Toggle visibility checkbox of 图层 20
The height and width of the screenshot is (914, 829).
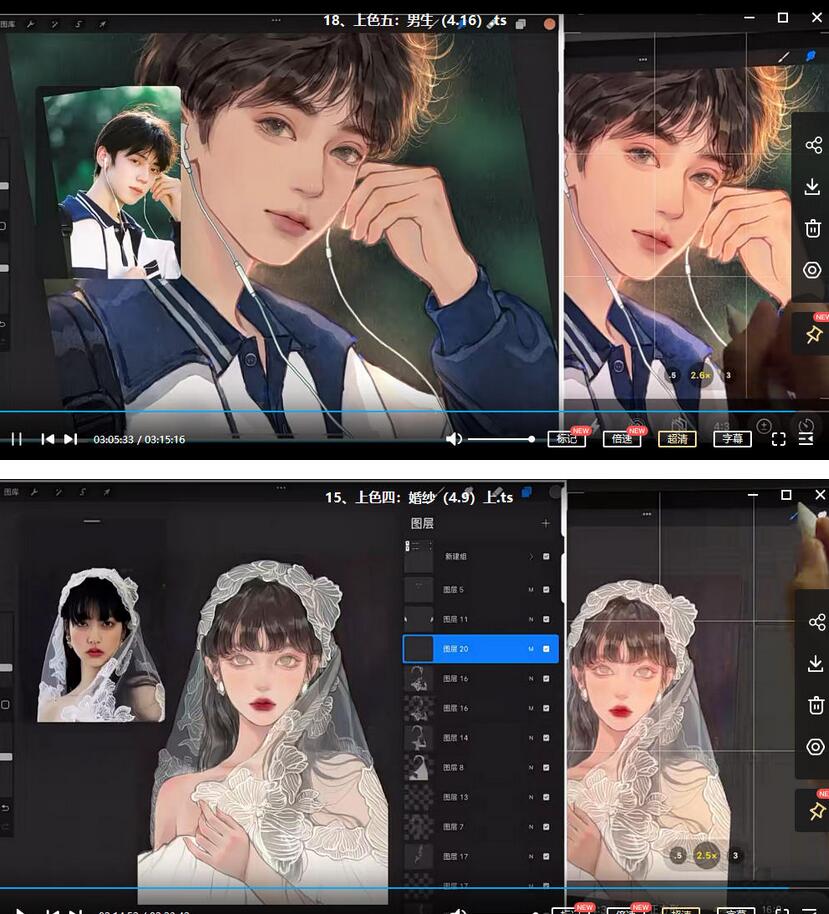pyautogui.click(x=546, y=649)
